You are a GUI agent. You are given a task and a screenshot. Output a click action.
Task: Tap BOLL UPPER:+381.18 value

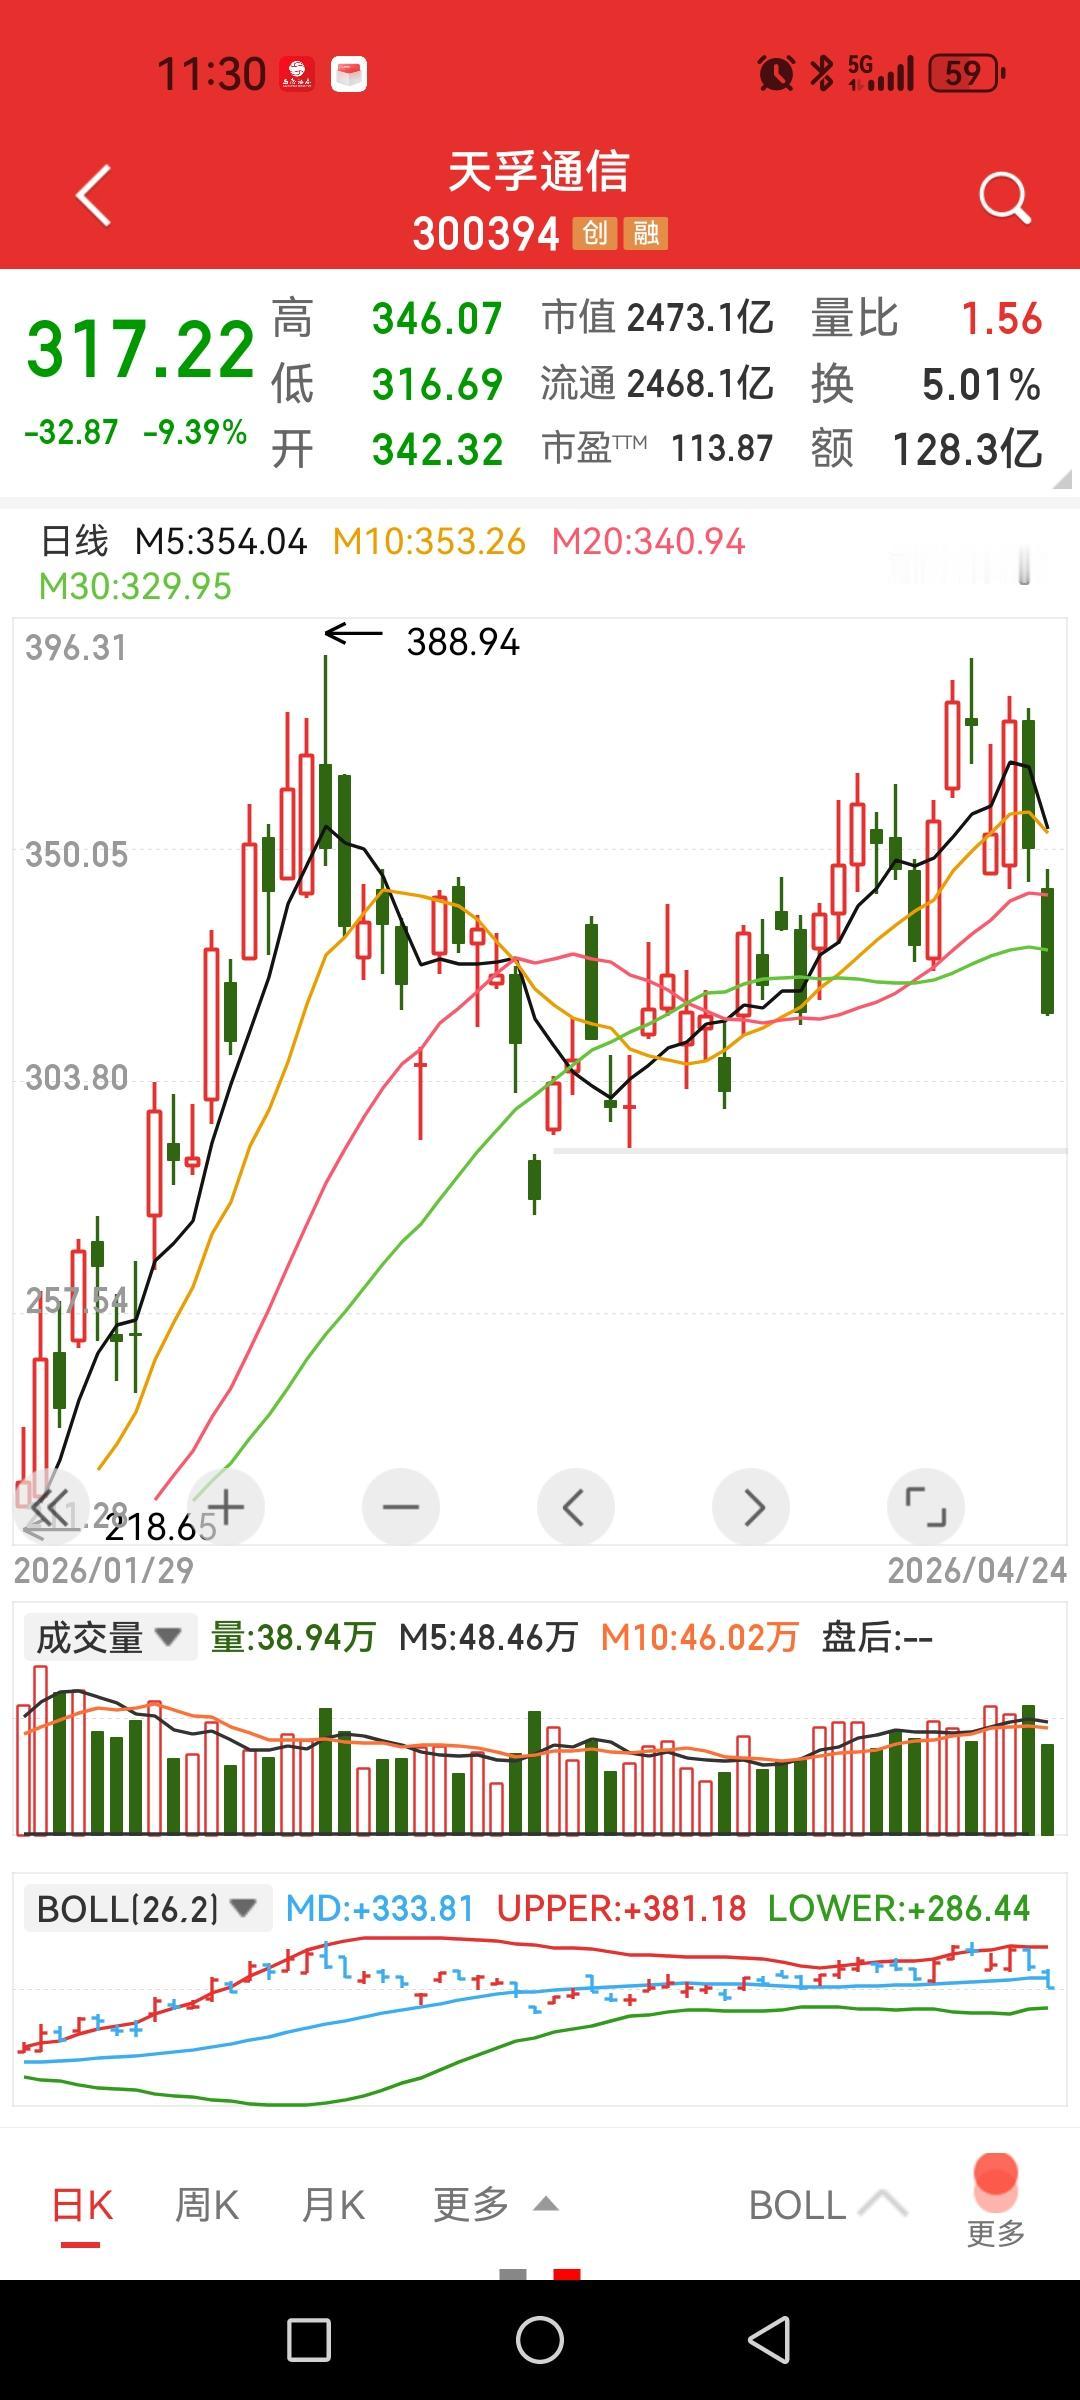(x=621, y=1908)
